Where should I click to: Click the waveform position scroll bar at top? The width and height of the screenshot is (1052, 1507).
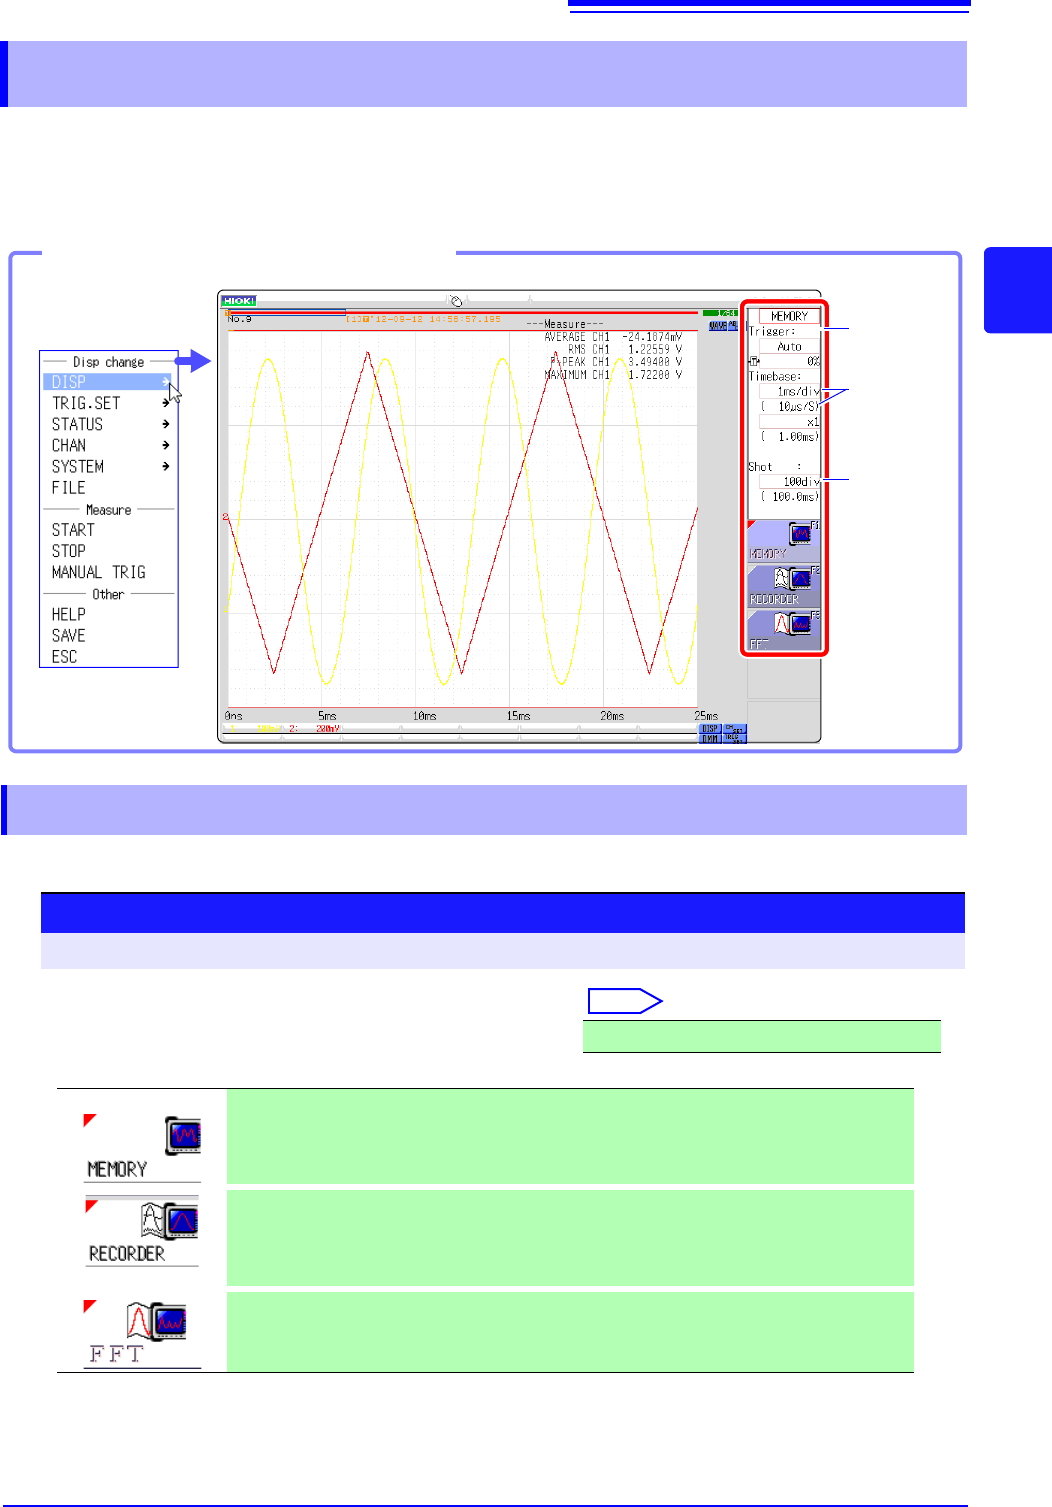pos(462,312)
